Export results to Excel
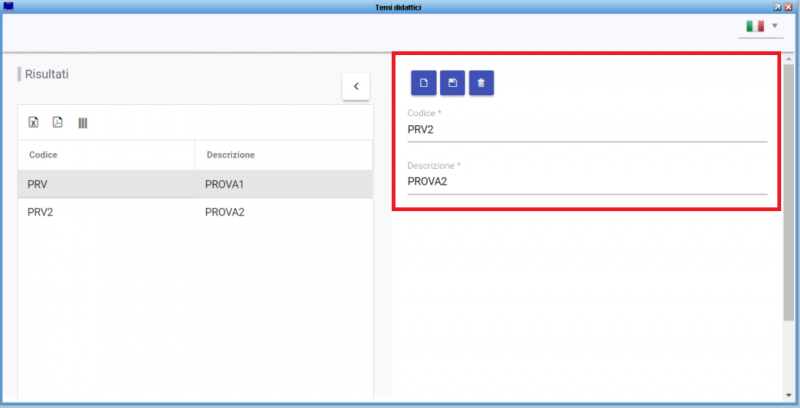Image resolution: width=800 pixels, height=408 pixels. [33, 122]
